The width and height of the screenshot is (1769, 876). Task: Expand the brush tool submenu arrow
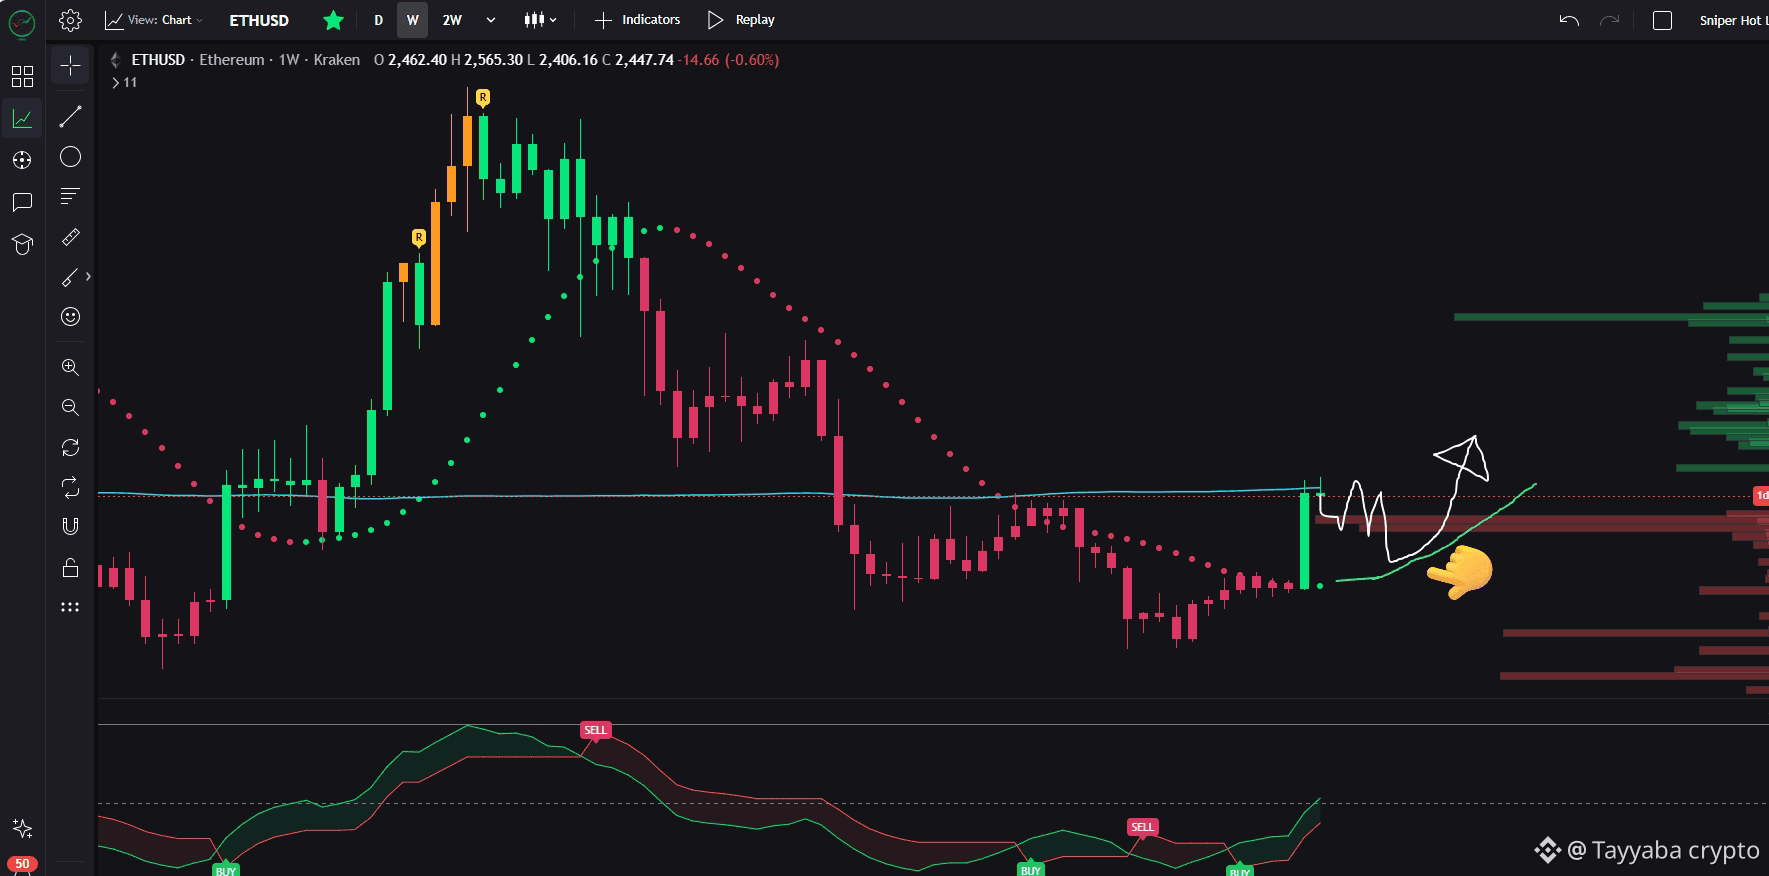click(x=88, y=277)
